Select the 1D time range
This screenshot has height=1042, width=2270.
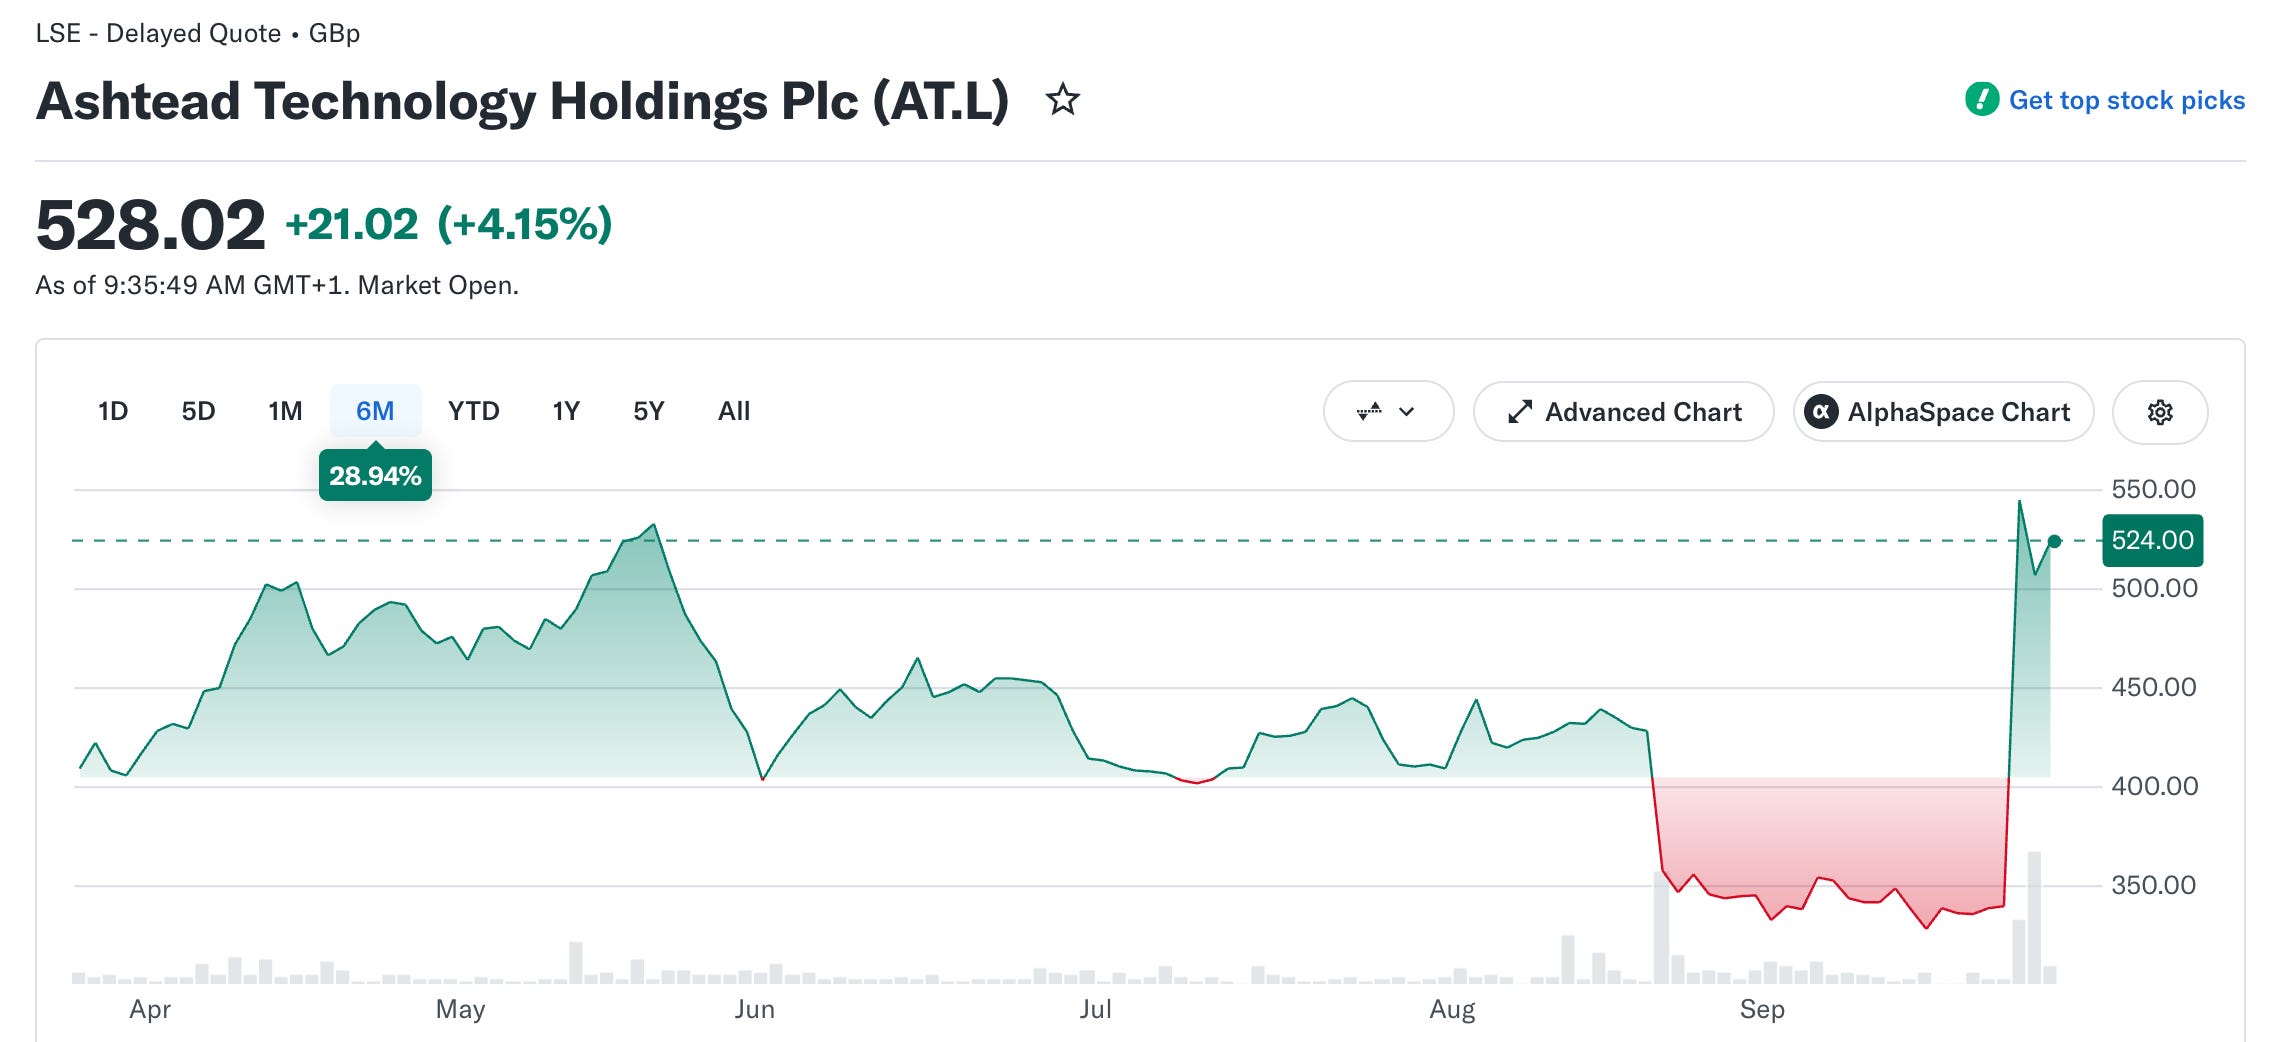click(113, 411)
